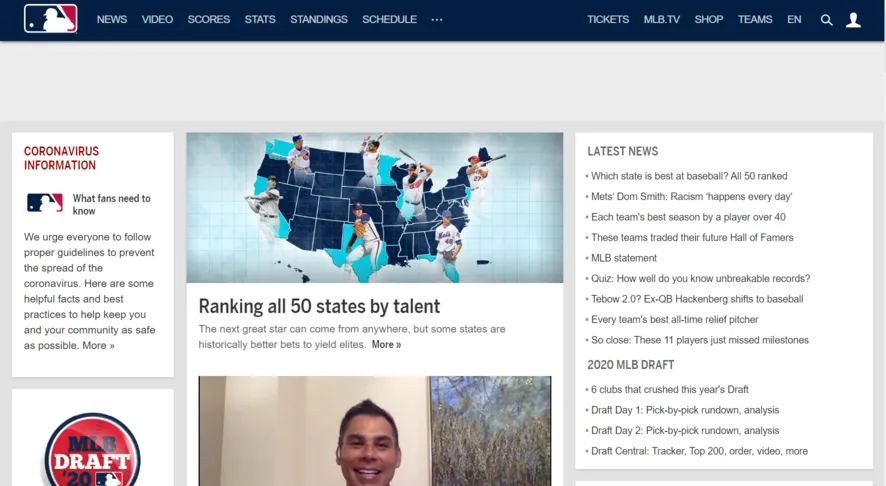Open the EN language selector

(x=794, y=20)
